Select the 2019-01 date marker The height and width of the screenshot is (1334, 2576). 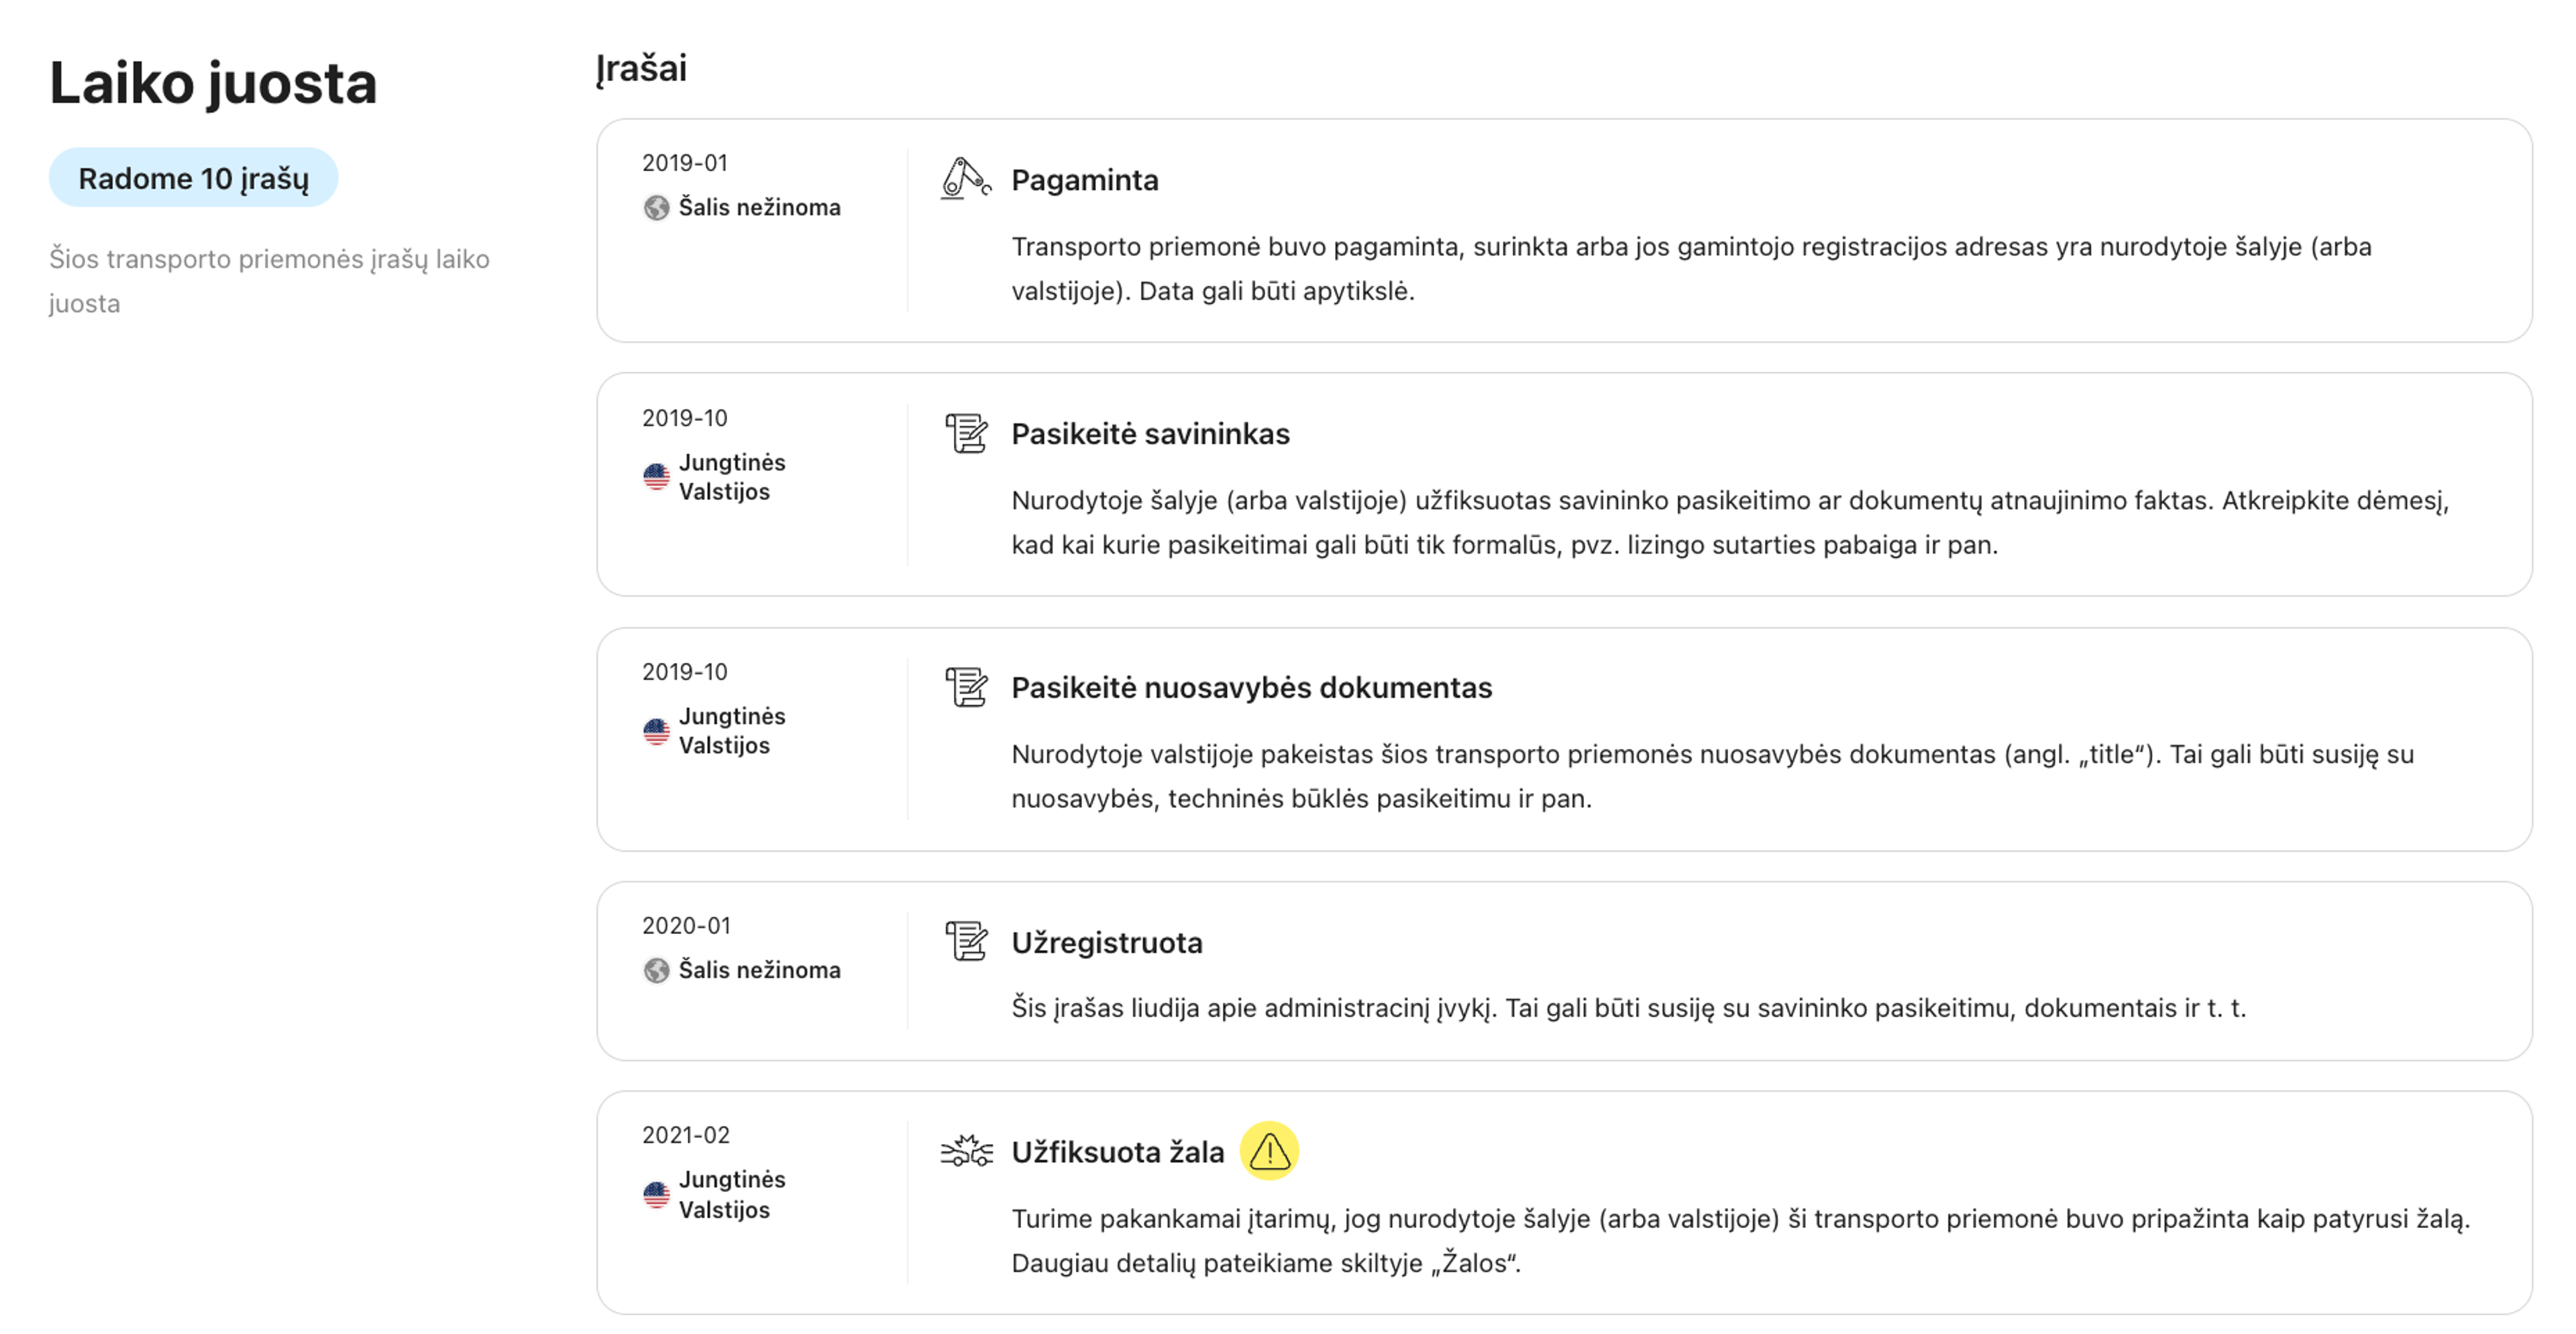click(685, 163)
